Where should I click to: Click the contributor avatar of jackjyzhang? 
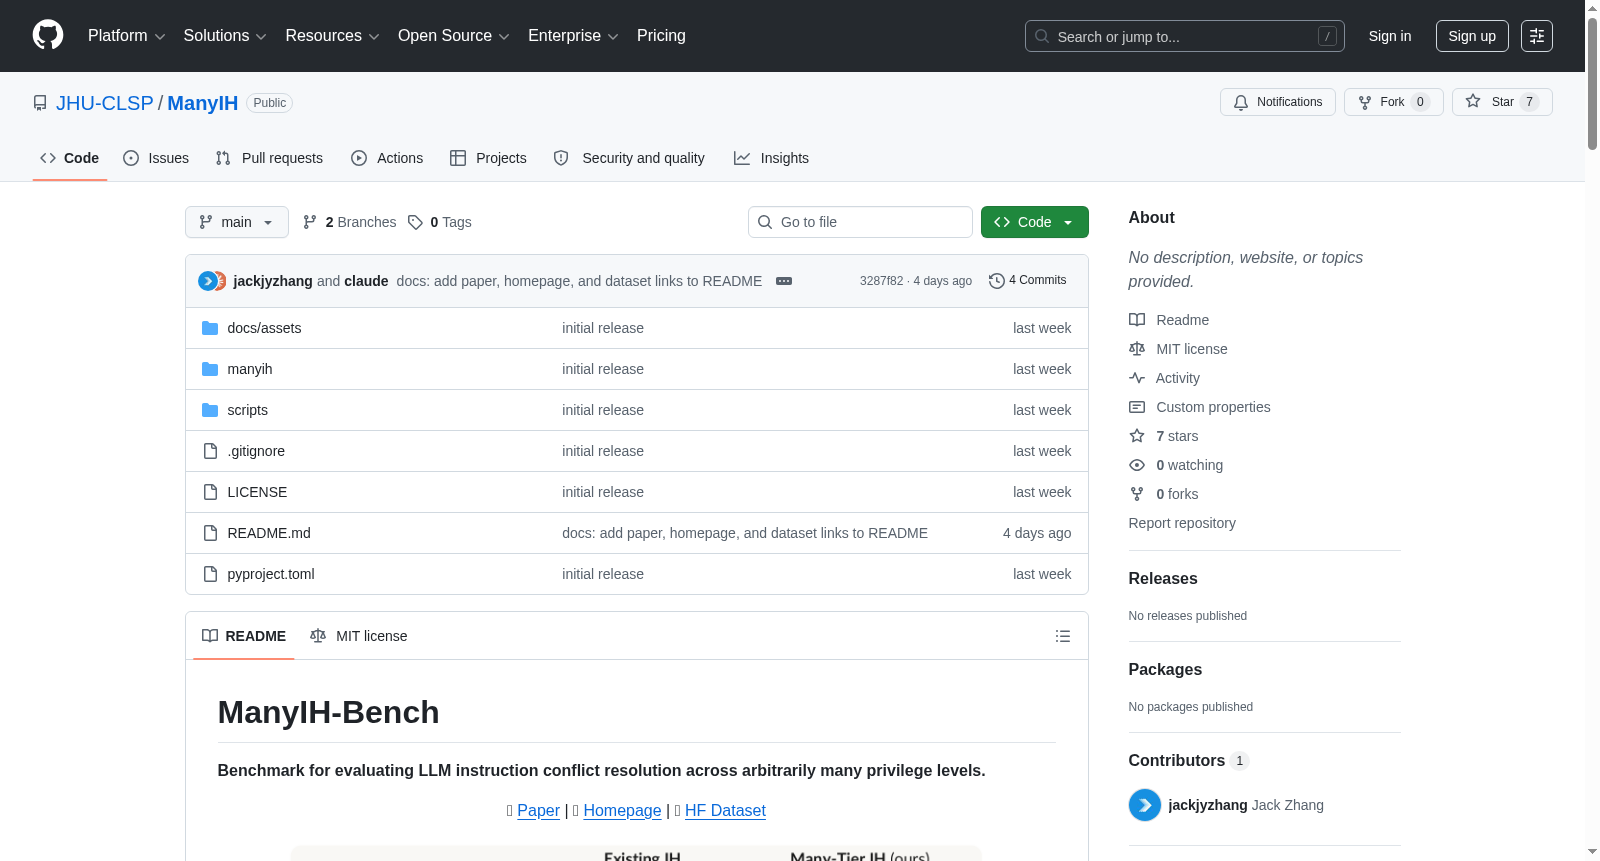click(x=1145, y=805)
